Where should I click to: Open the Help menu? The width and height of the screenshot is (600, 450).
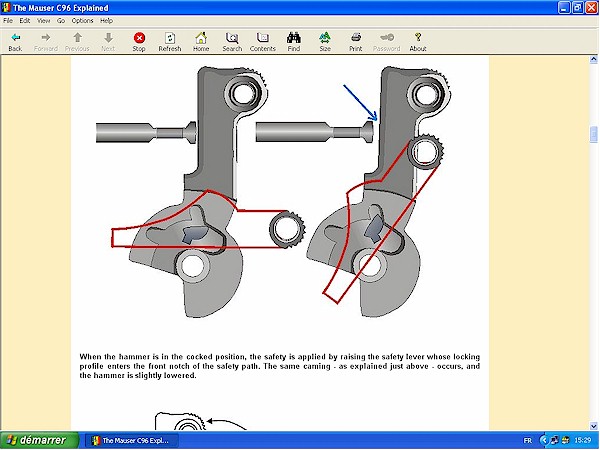106,21
